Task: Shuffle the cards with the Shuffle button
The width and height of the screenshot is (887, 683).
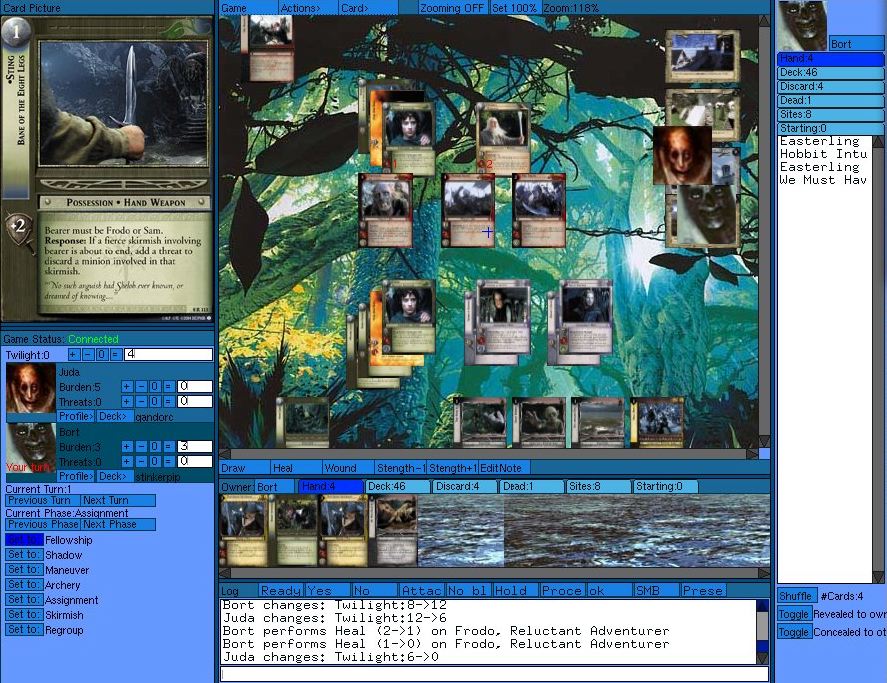Action: click(798, 596)
